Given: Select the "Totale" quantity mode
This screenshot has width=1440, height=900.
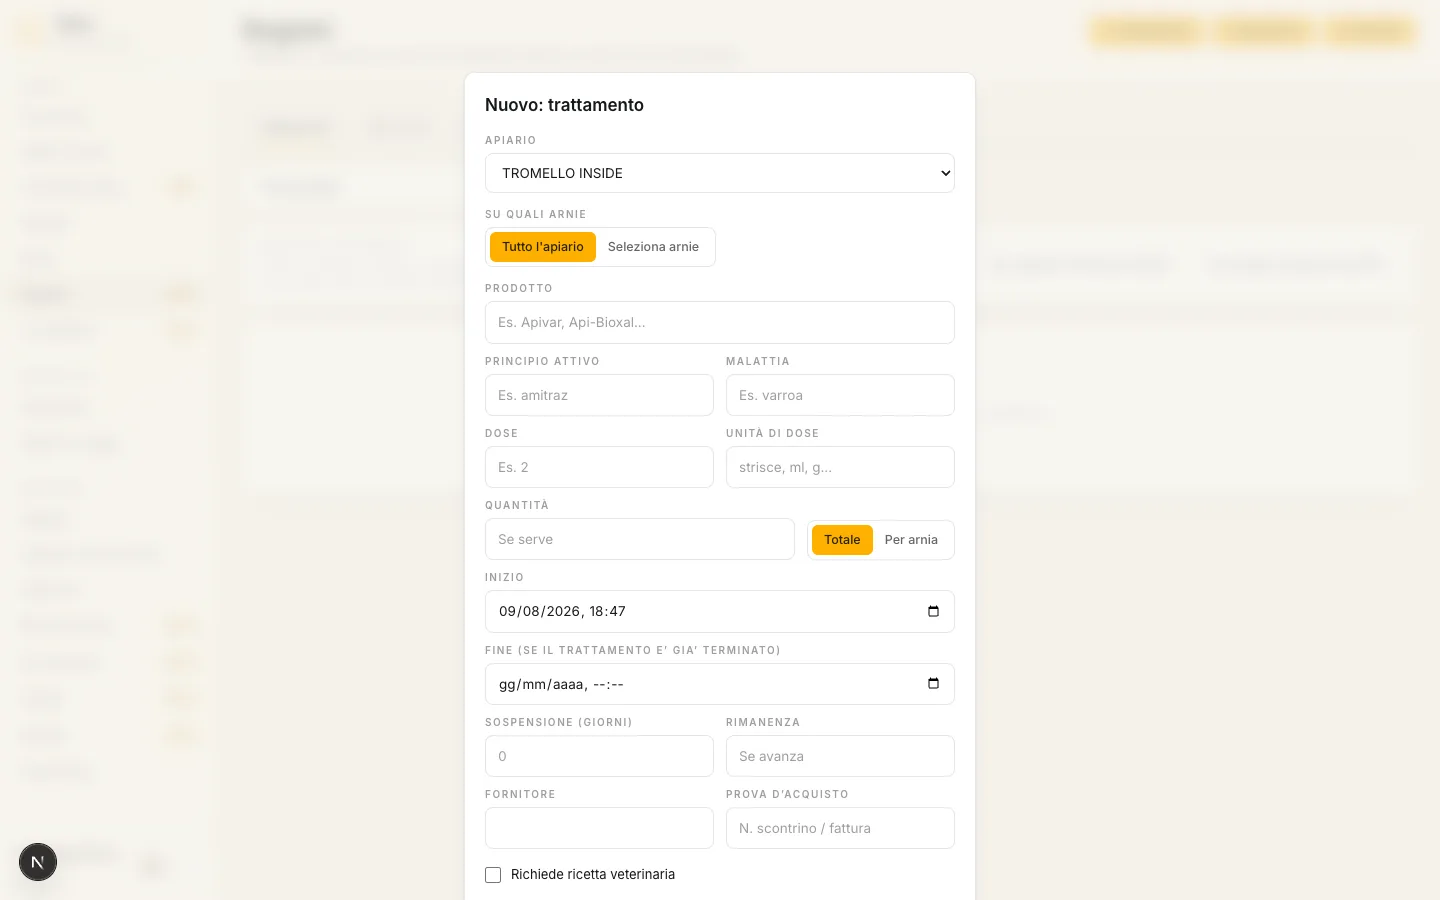Looking at the screenshot, I should 842,540.
